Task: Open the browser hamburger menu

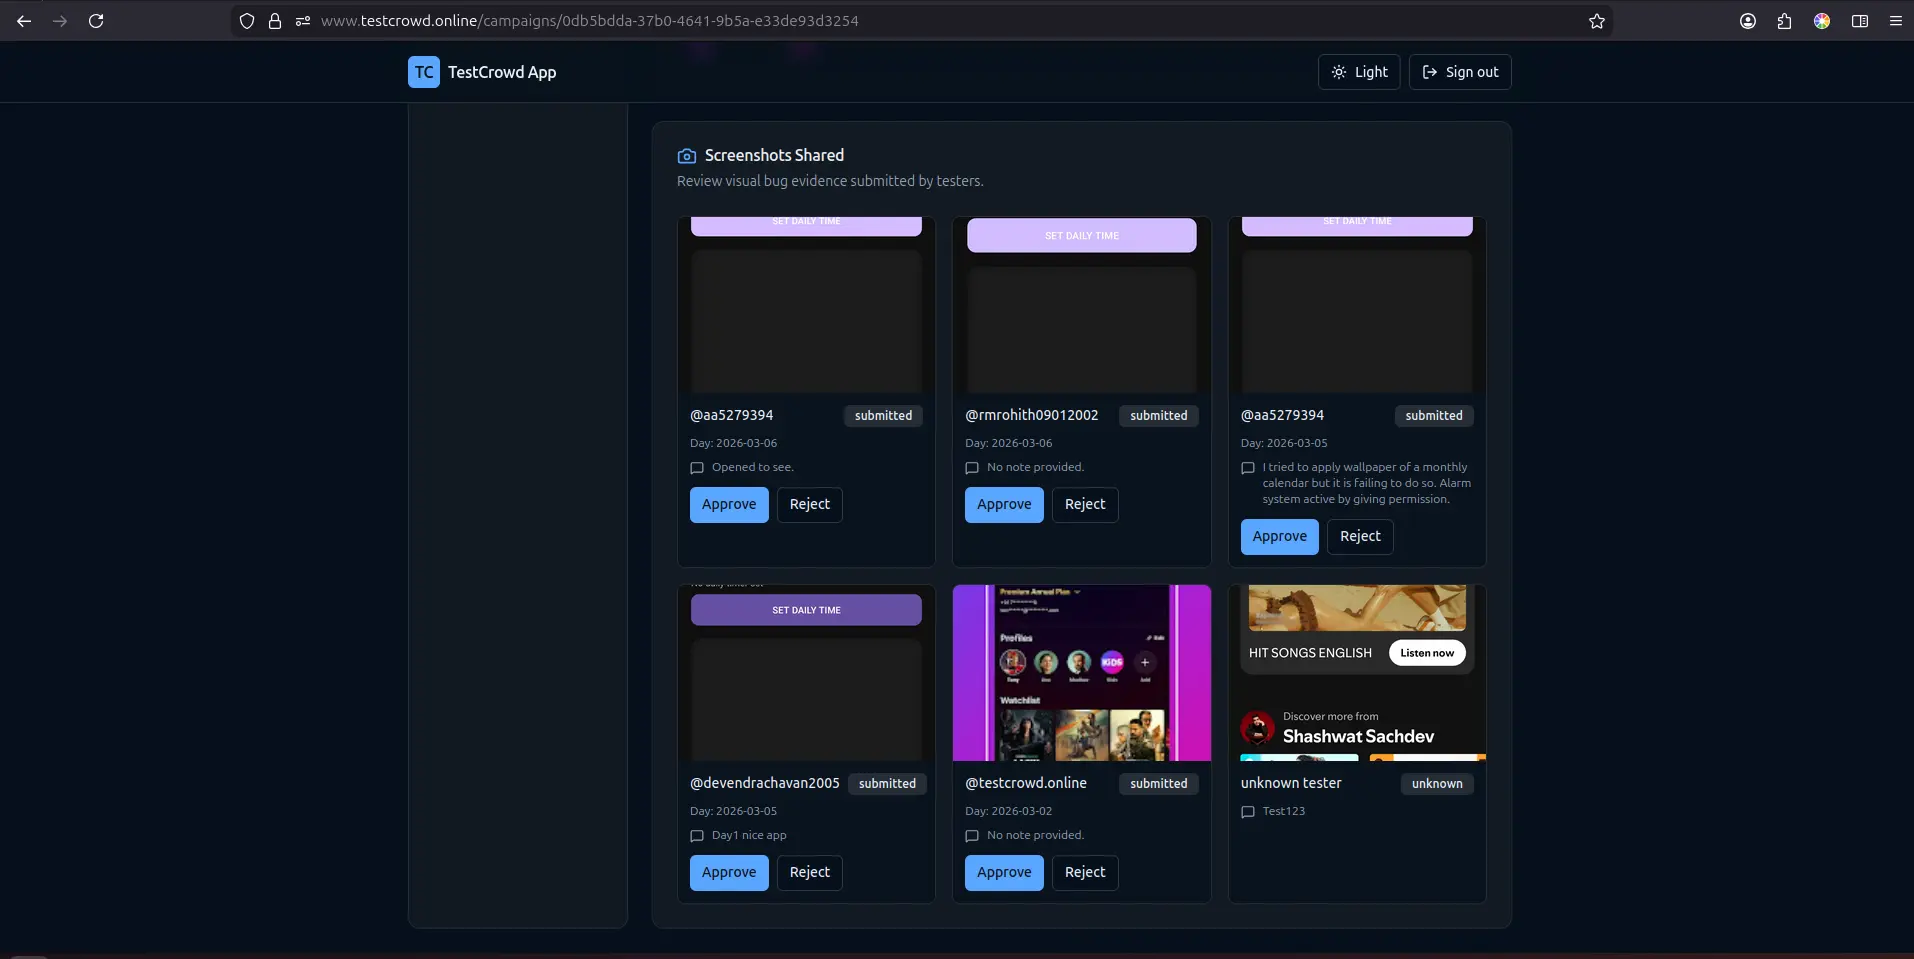Action: pos(1895,20)
